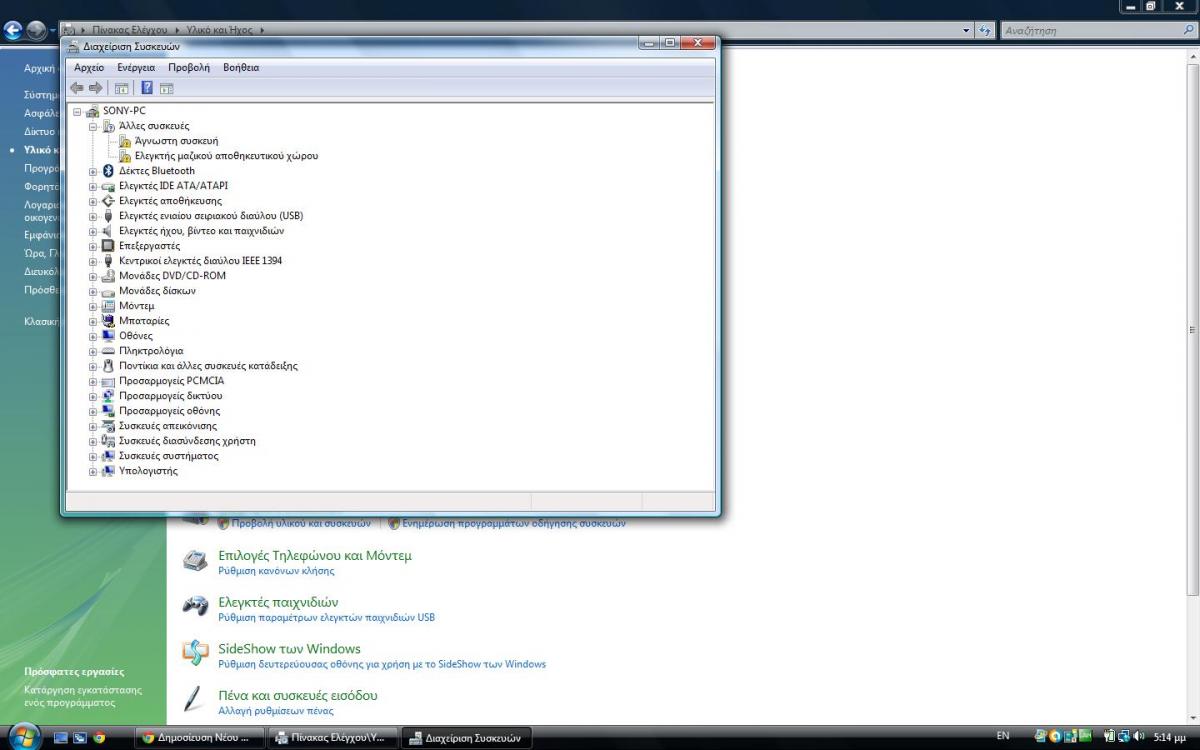Click the battery icon beside Μπαταρίες
Image resolution: width=1200 pixels, height=750 pixels.
click(x=109, y=321)
